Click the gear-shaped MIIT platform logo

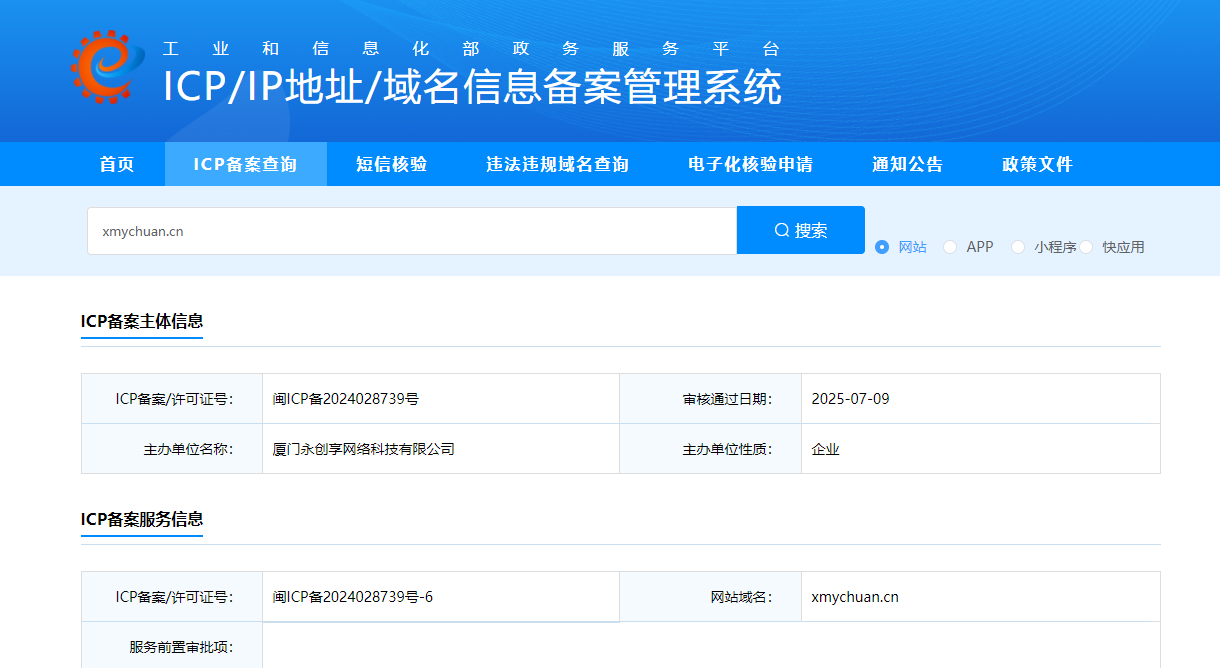pos(110,67)
